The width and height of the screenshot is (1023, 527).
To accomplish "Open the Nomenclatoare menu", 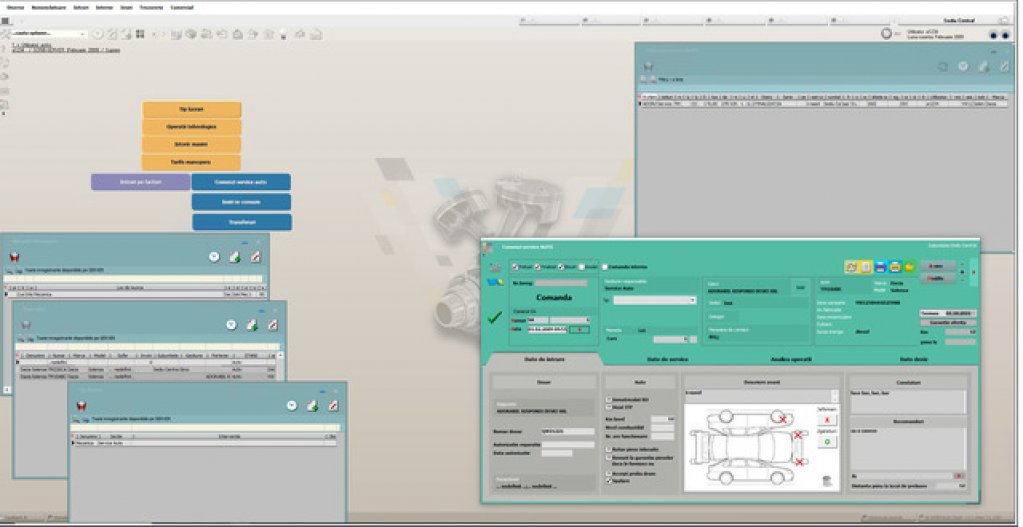I will pyautogui.click(x=50, y=7).
